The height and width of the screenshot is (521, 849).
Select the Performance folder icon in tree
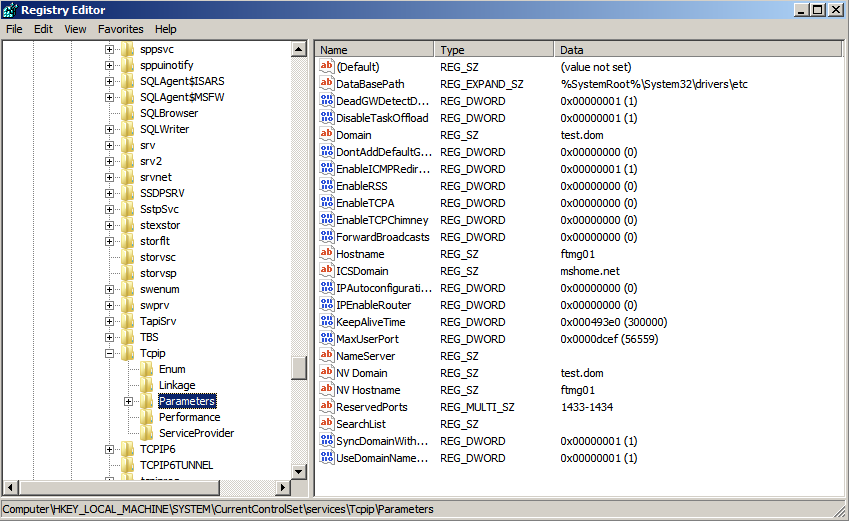[x=147, y=417]
